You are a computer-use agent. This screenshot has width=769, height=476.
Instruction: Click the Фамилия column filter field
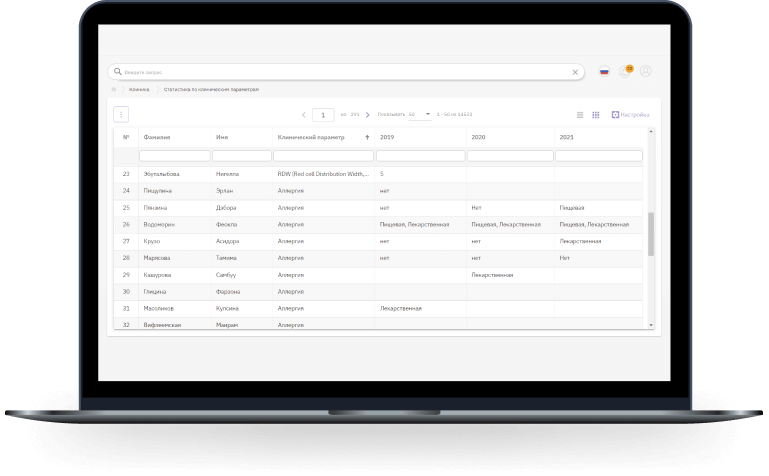[175, 156]
